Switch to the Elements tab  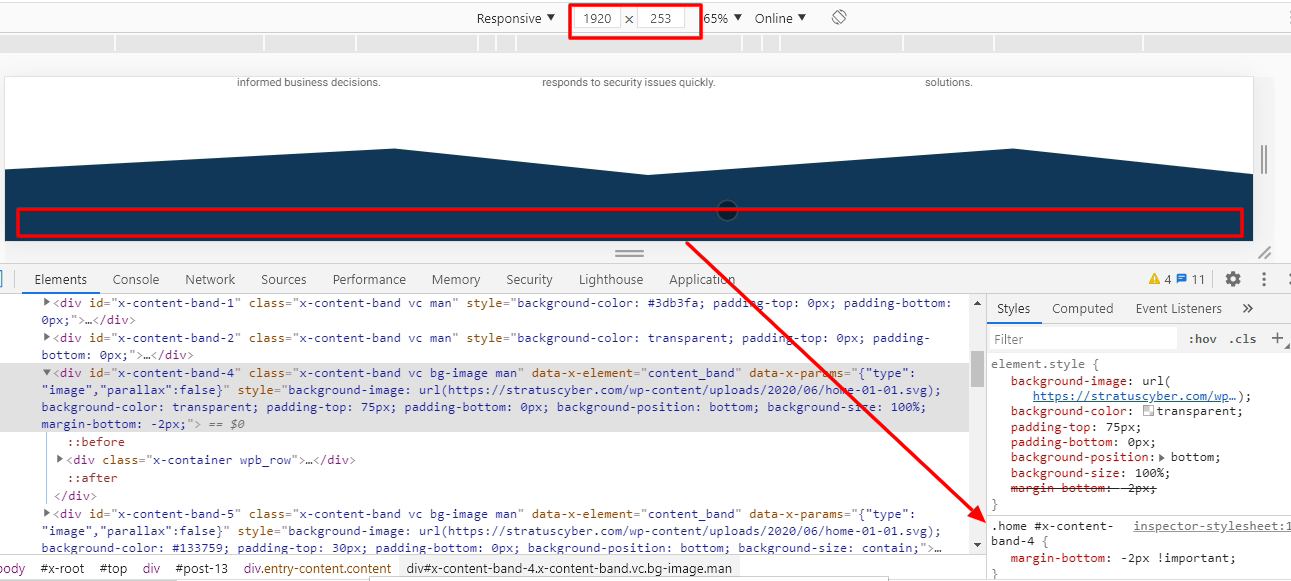[x=61, y=279]
